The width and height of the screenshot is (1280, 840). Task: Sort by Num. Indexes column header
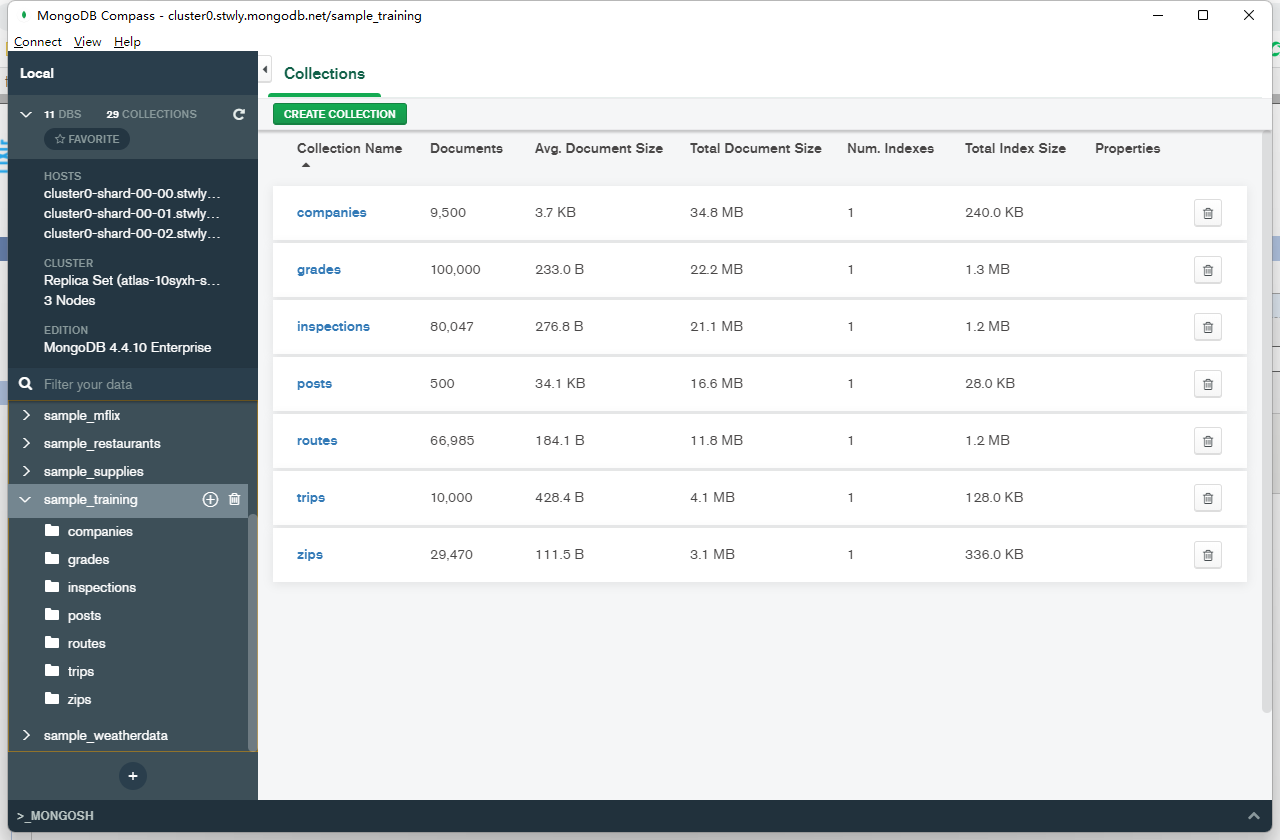pos(890,148)
